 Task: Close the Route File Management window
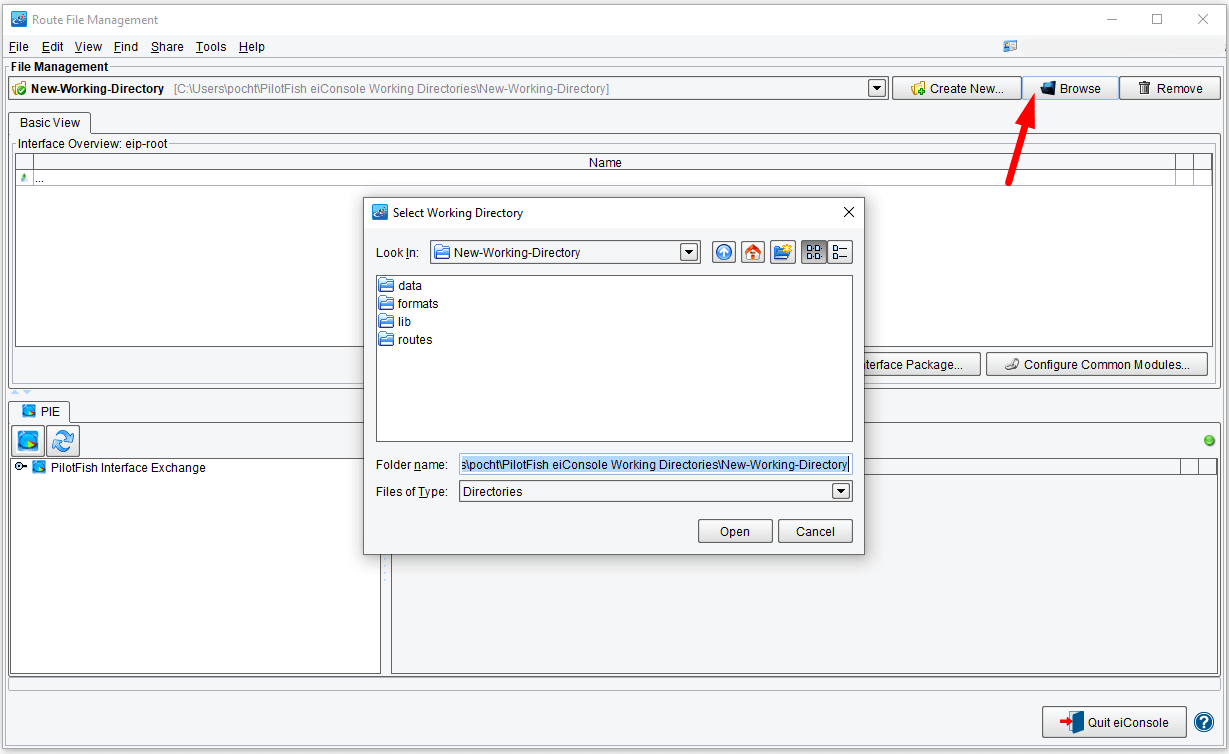click(1203, 19)
